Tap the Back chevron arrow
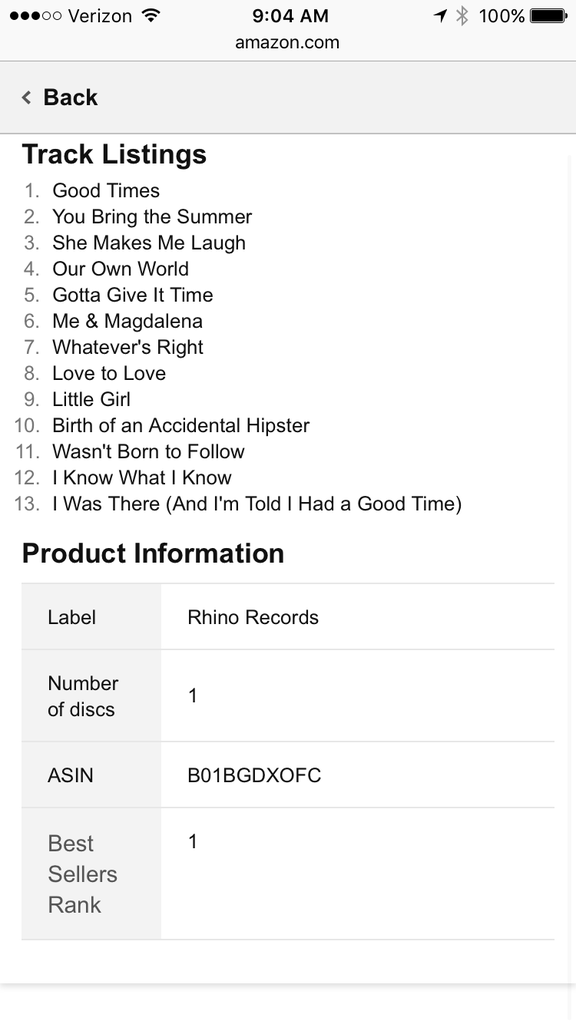The image size is (576, 1024). point(27,97)
